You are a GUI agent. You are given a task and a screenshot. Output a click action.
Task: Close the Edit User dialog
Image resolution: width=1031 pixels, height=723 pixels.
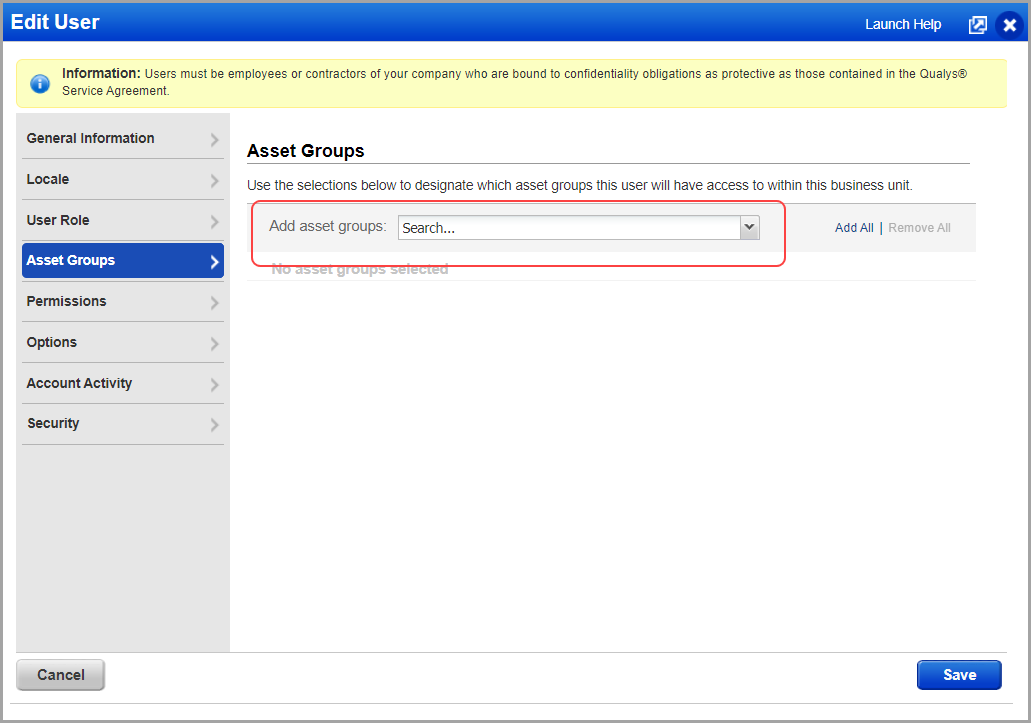[x=1009, y=25]
